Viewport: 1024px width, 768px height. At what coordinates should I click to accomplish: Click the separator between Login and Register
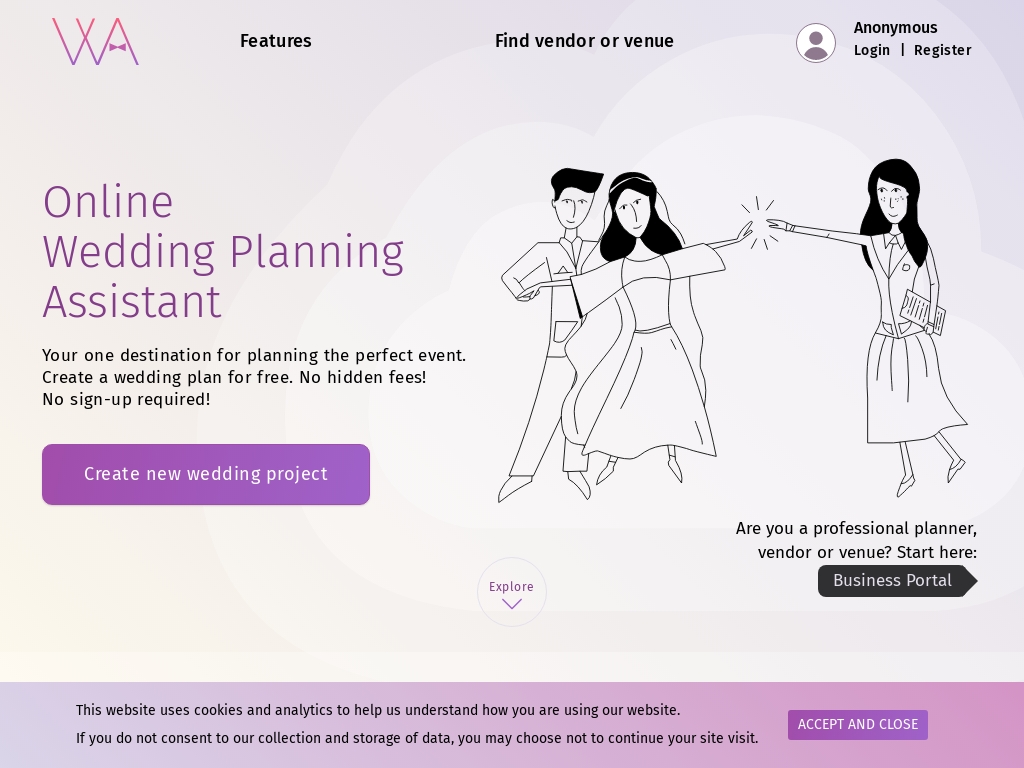point(903,50)
